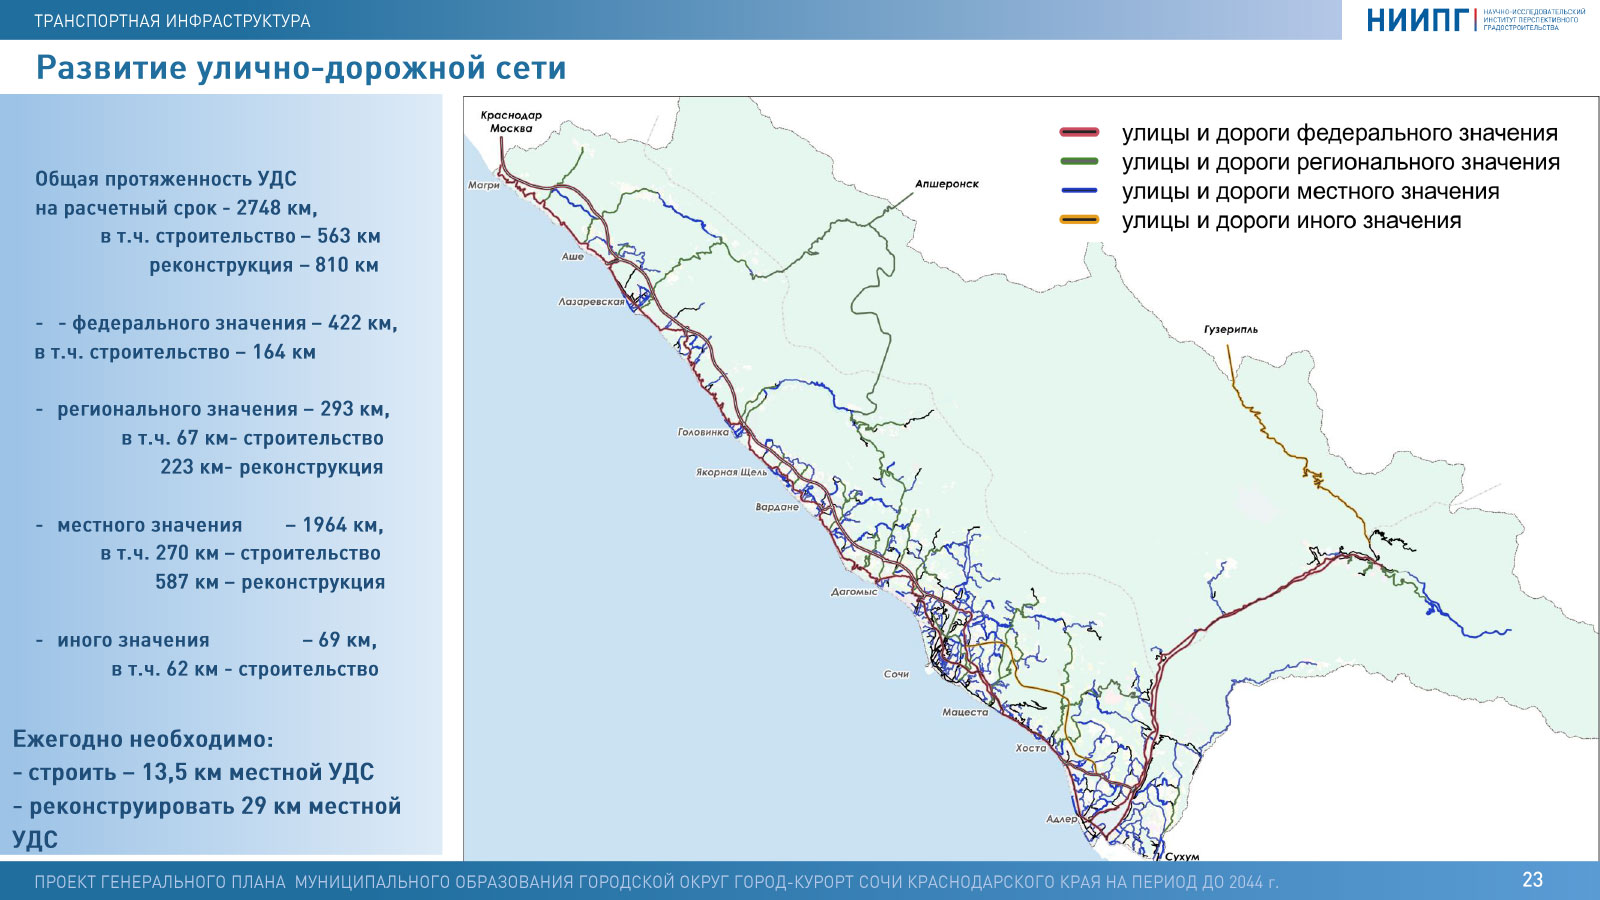Screen dimensions: 1600x900
Task: Click line 'реконструкция – 810 км'
Action: tap(264, 265)
